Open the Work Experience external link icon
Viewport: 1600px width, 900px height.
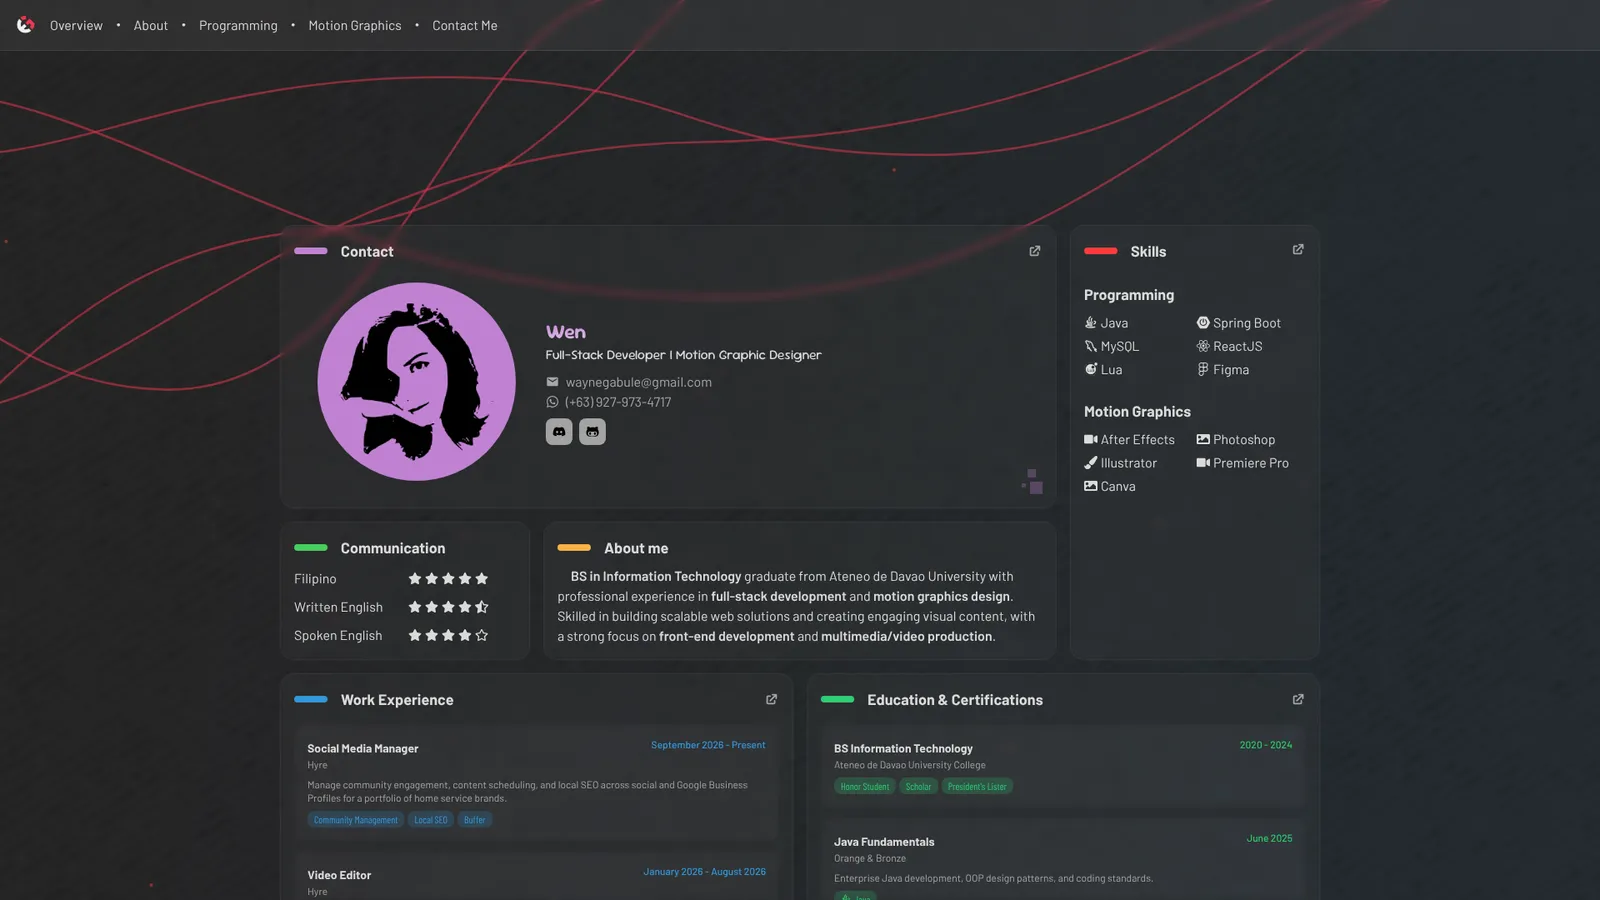point(771,699)
